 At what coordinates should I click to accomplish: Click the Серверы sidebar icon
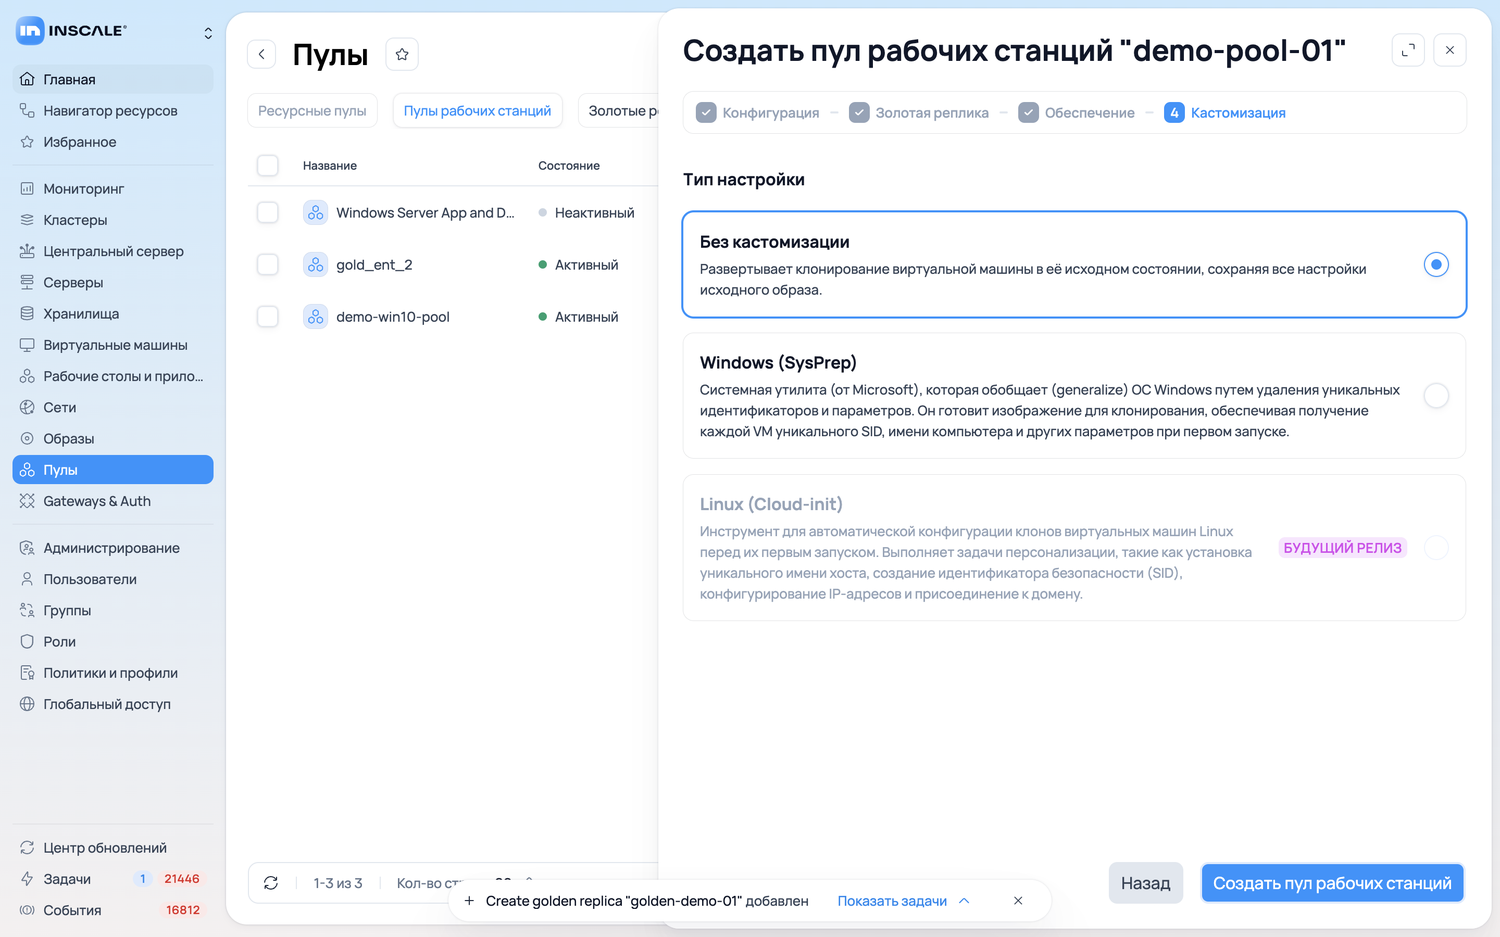[27, 282]
